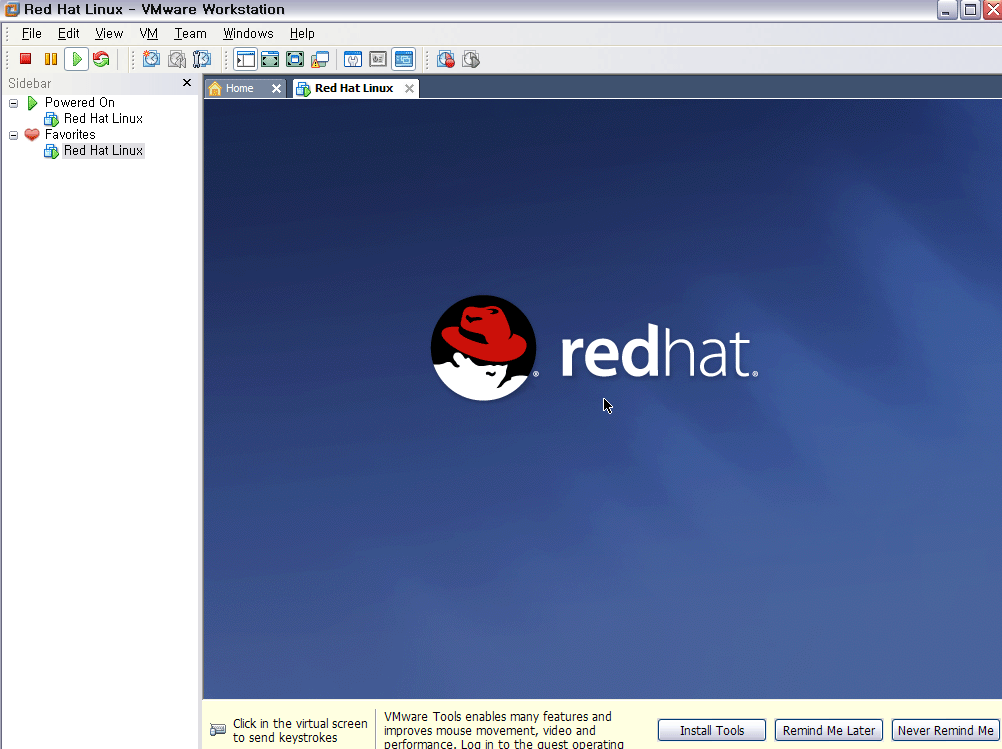Click the keyboard icon in status bar

218,729
